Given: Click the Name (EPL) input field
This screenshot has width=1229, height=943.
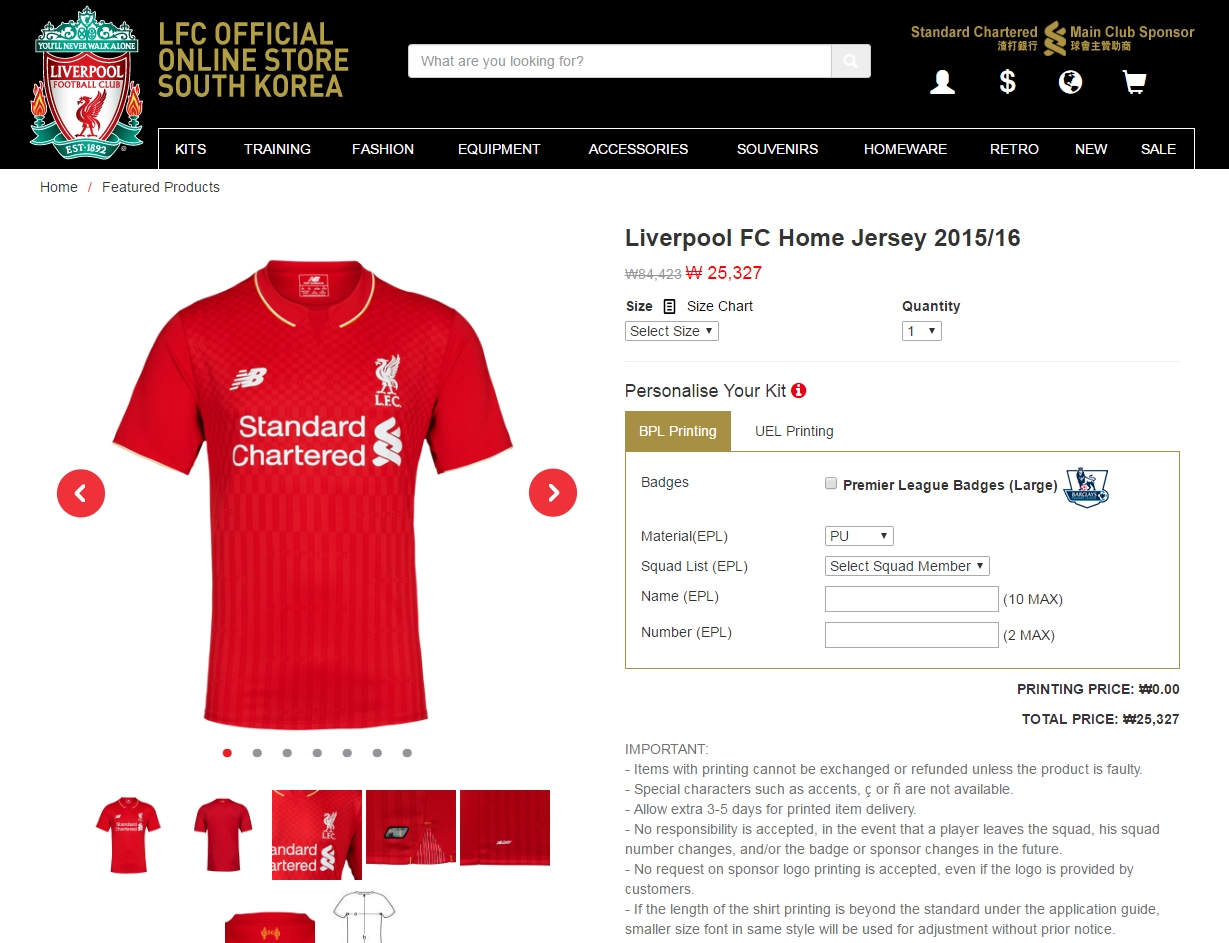Looking at the screenshot, I should coord(912,599).
